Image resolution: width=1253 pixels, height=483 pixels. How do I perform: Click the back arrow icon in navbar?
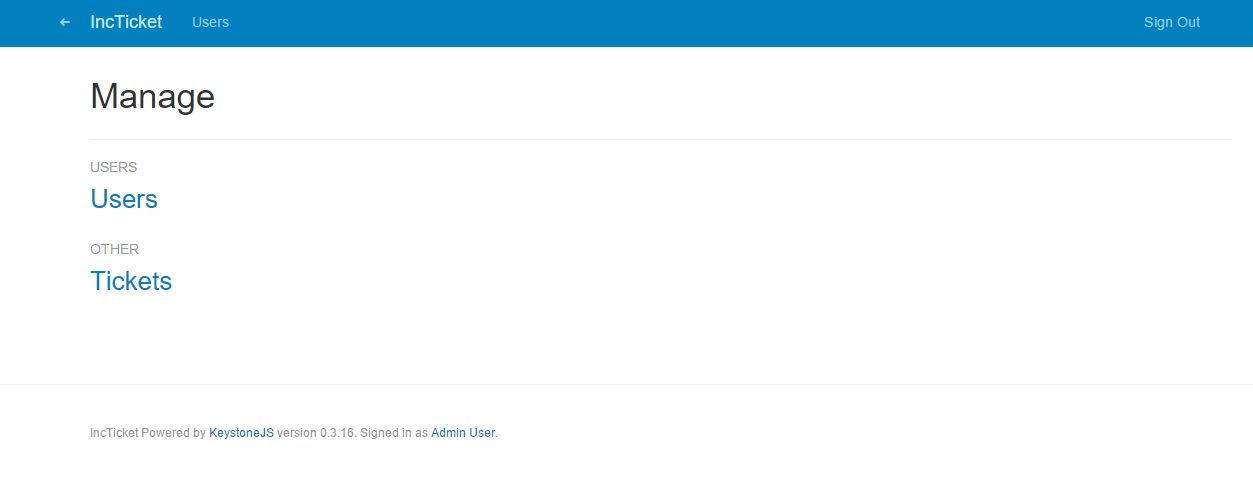pyautogui.click(x=65, y=22)
